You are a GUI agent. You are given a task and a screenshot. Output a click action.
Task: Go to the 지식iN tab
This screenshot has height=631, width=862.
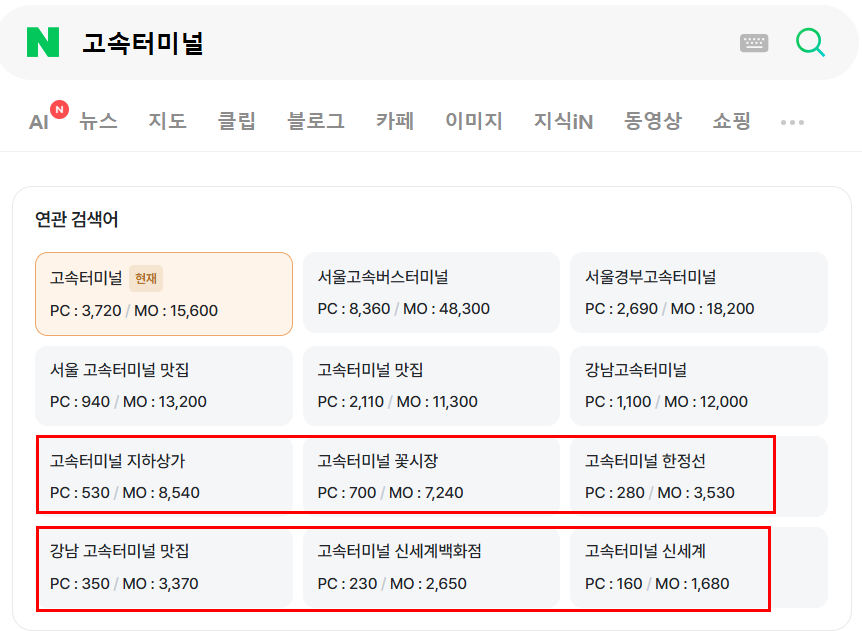point(563,121)
